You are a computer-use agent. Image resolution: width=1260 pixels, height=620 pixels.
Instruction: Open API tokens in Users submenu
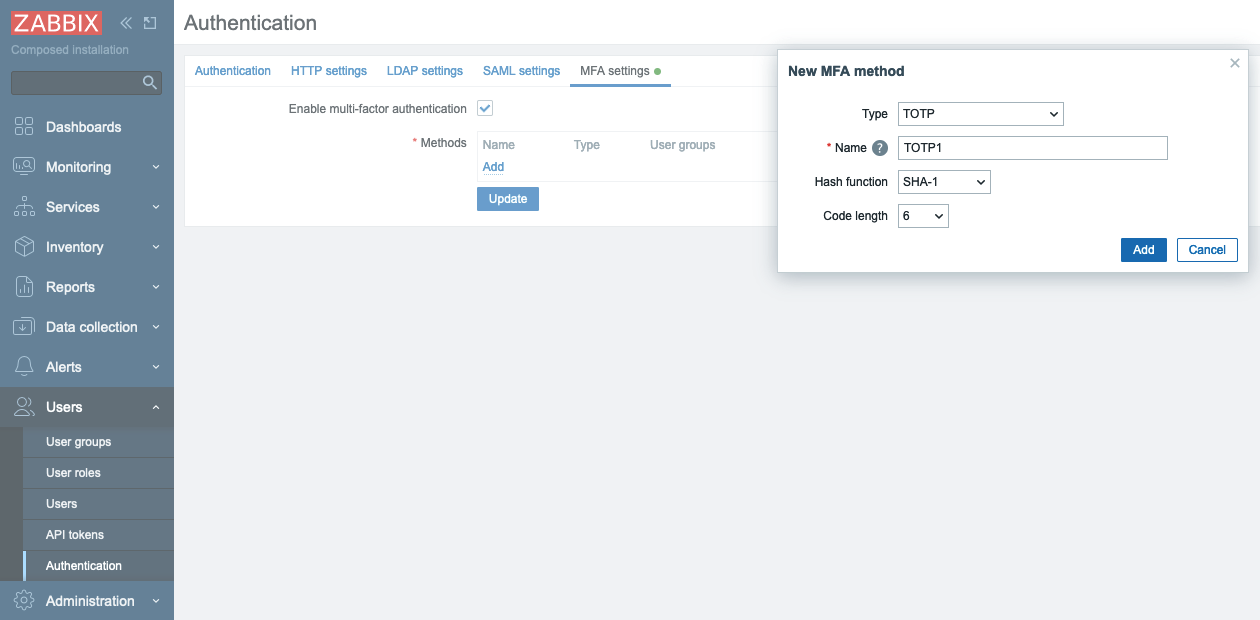coord(75,535)
